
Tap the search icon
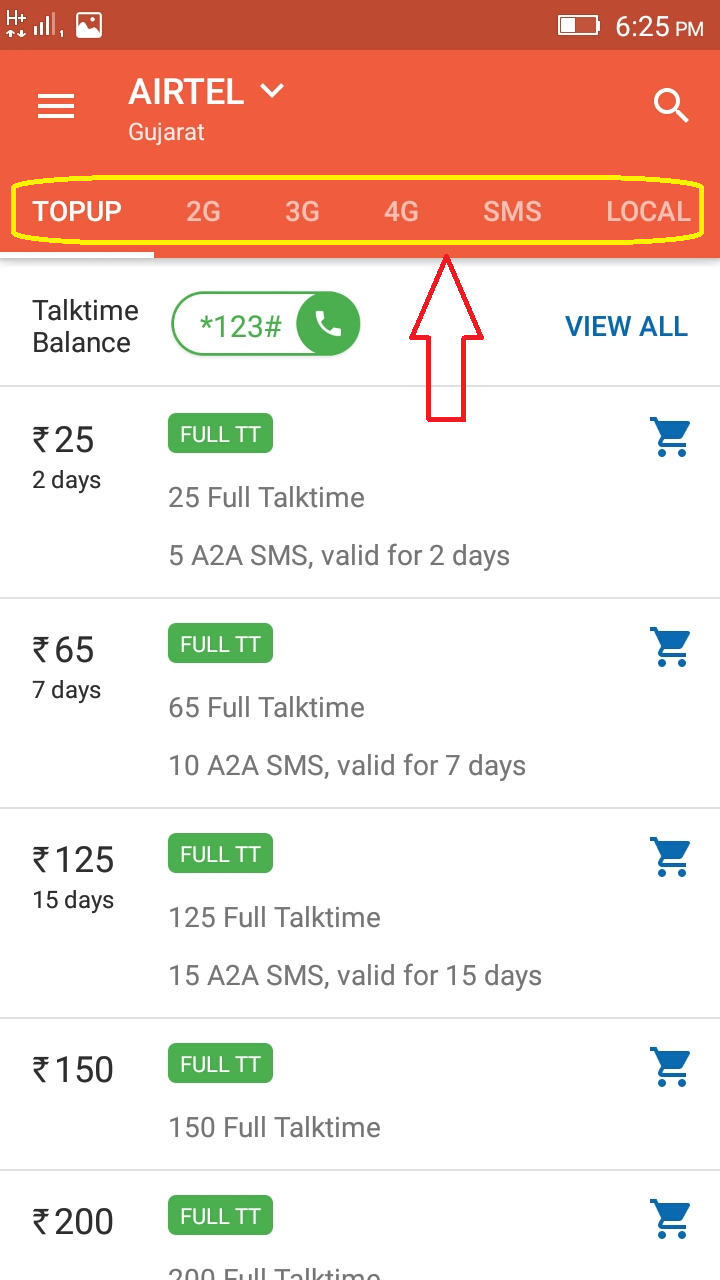670,105
